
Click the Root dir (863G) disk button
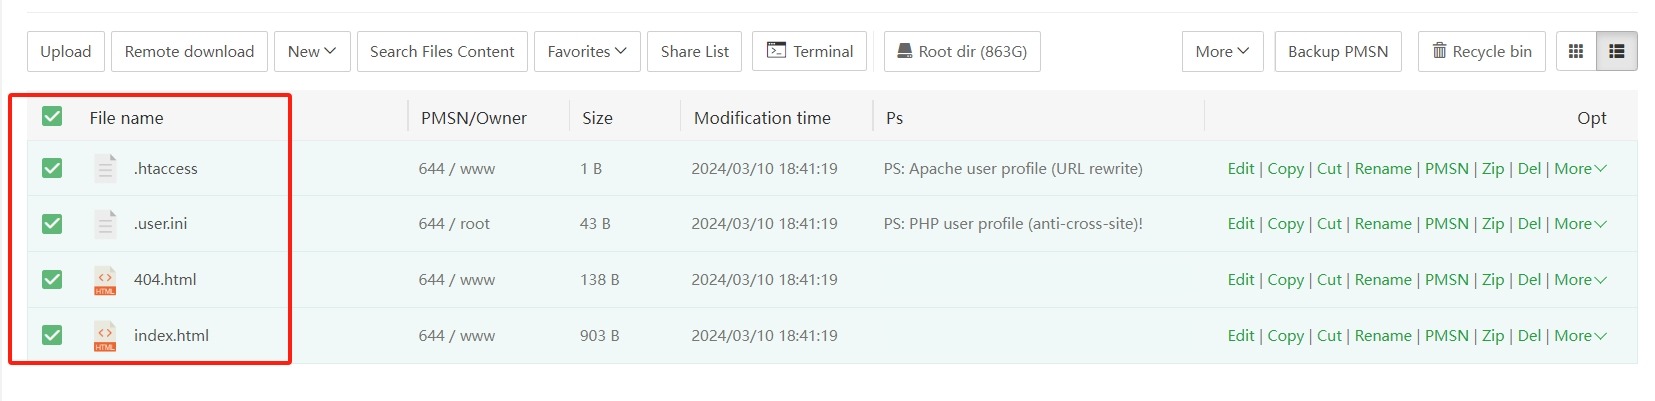pyautogui.click(x=962, y=51)
